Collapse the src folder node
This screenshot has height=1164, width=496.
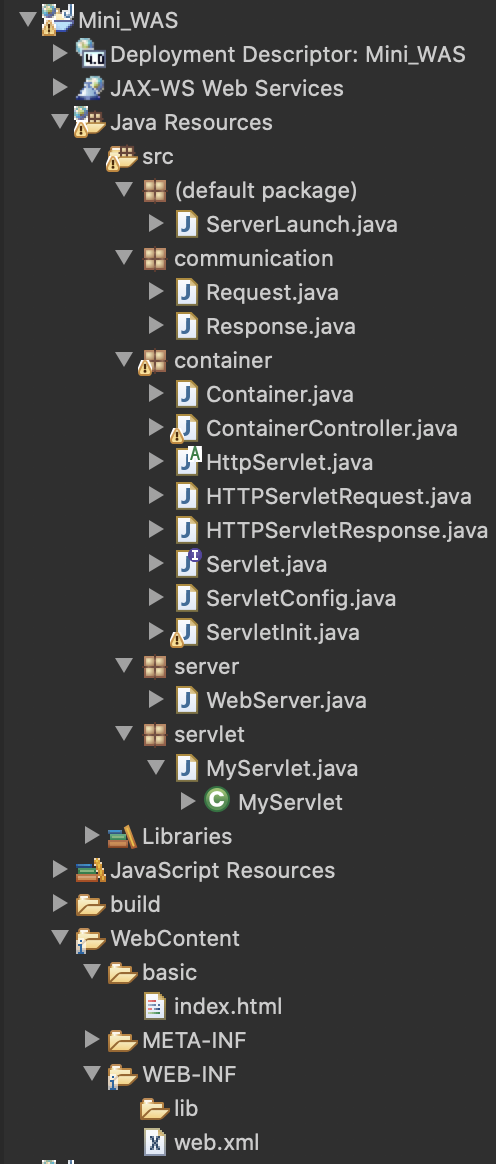93,155
